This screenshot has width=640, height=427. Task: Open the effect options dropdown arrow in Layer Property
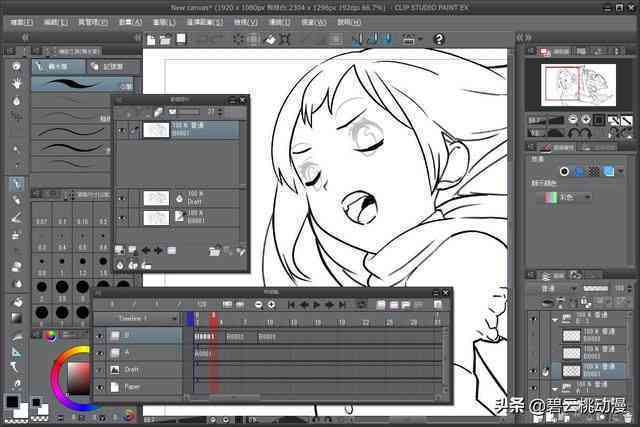pos(621,171)
